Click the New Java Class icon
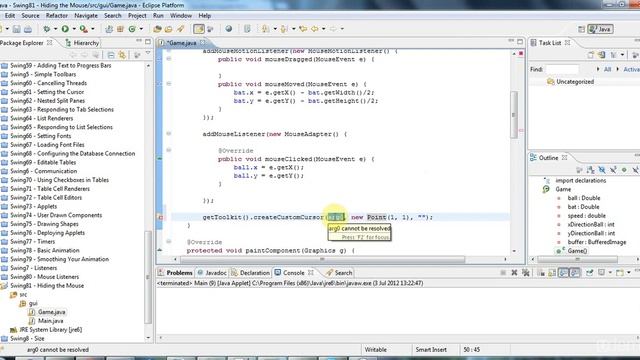The height and width of the screenshot is (360, 640). click(132, 29)
